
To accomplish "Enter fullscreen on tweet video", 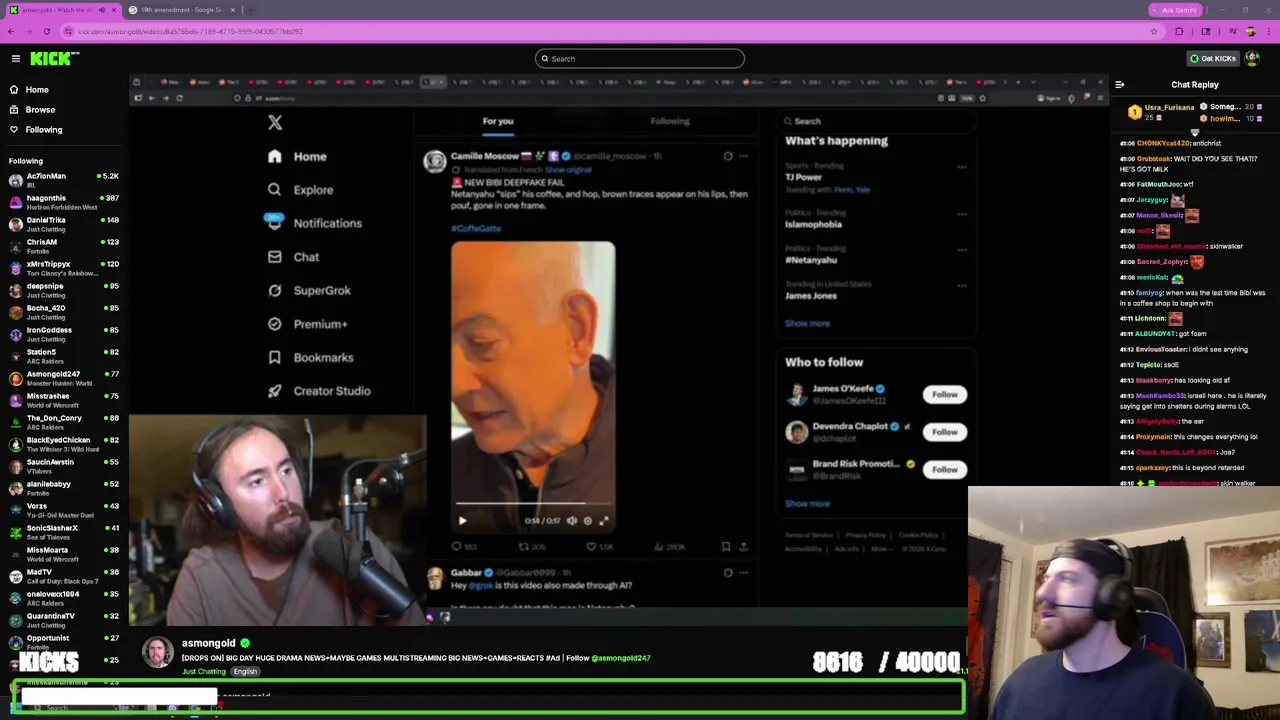I will pos(604,520).
